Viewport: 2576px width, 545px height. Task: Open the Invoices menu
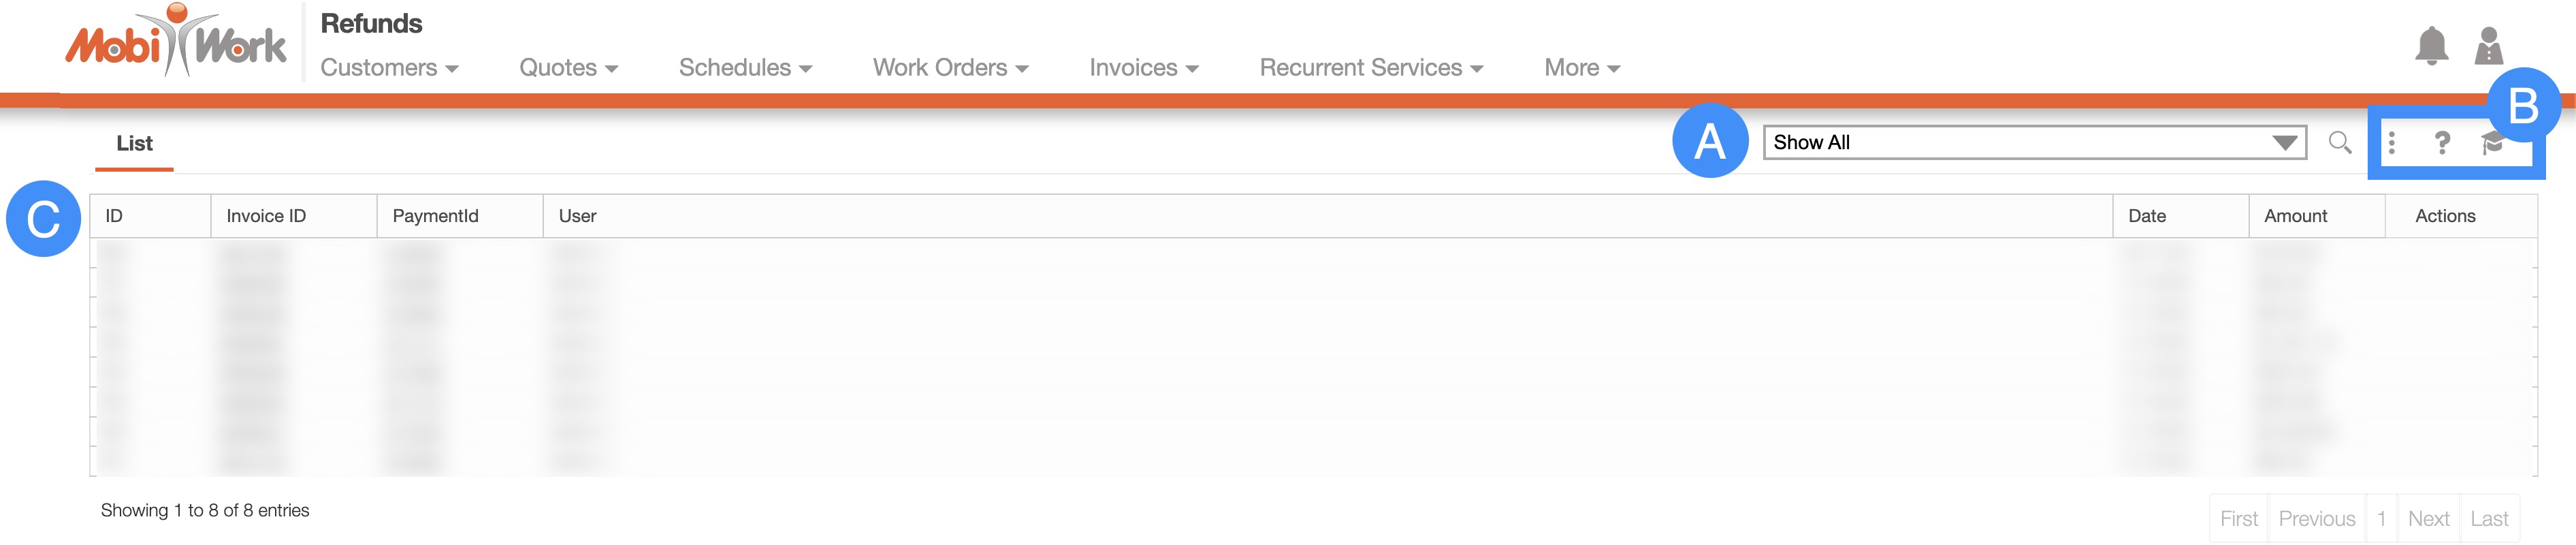(1143, 68)
